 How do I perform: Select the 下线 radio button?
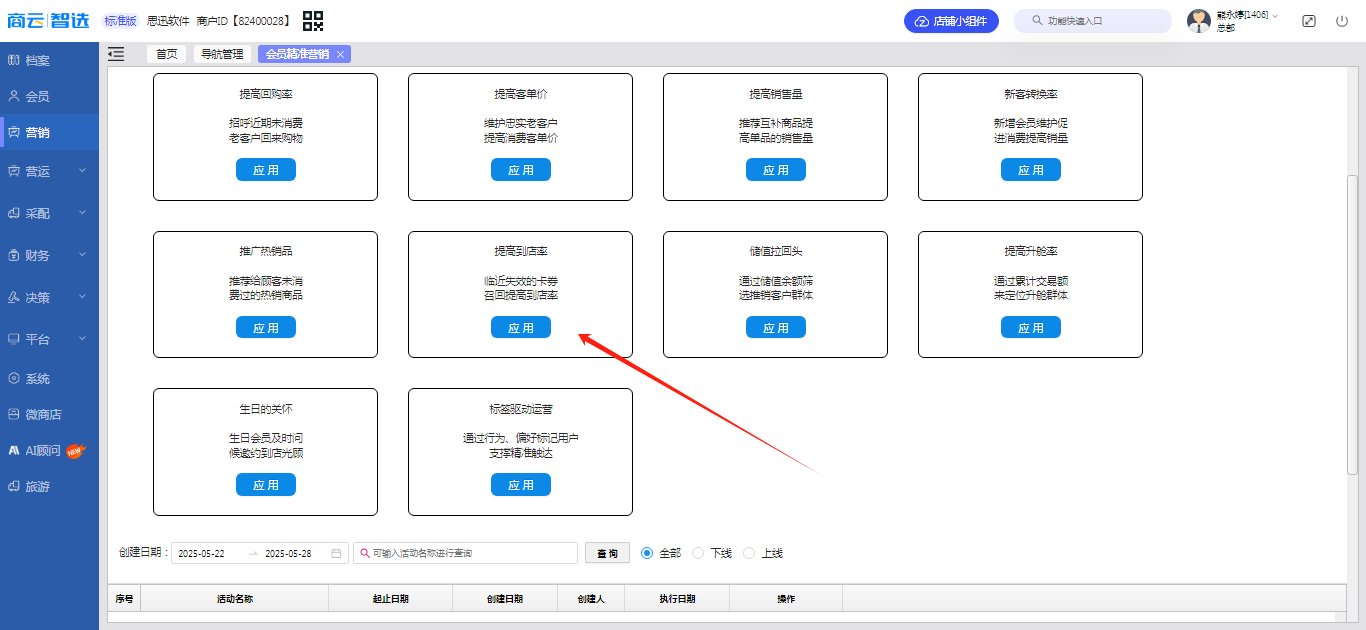tap(699, 553)
